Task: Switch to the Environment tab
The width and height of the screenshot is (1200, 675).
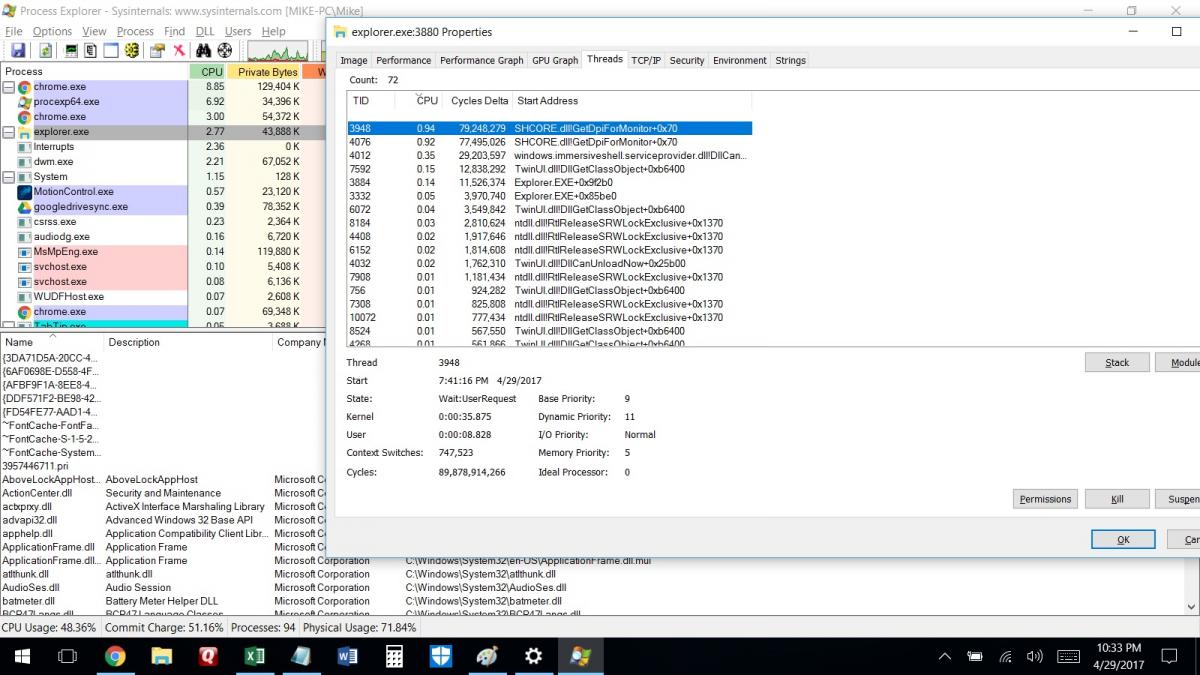Action: 740,60
